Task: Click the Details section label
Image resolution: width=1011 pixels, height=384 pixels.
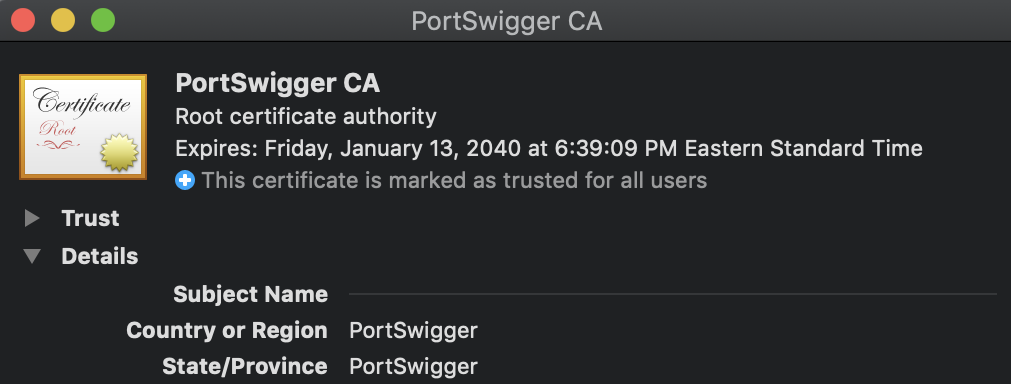Action: [100, 256]
